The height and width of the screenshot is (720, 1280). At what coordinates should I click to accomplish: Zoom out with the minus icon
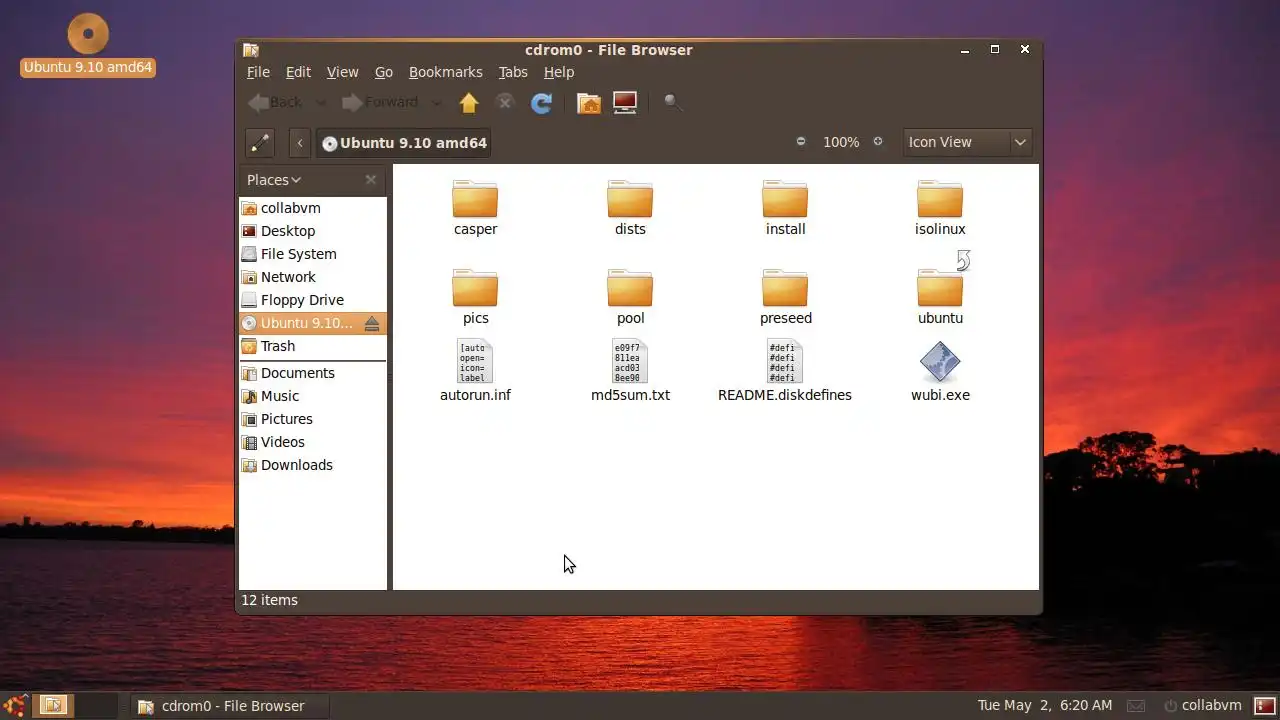801,142
